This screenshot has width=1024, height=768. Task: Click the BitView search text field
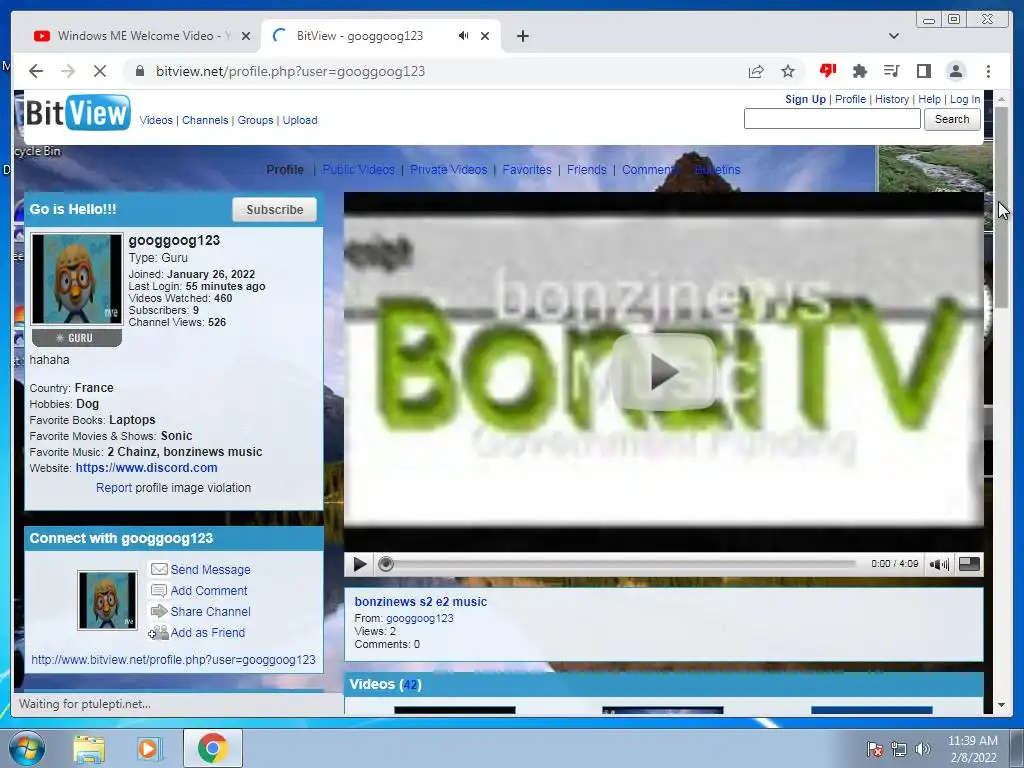point(832,119)
